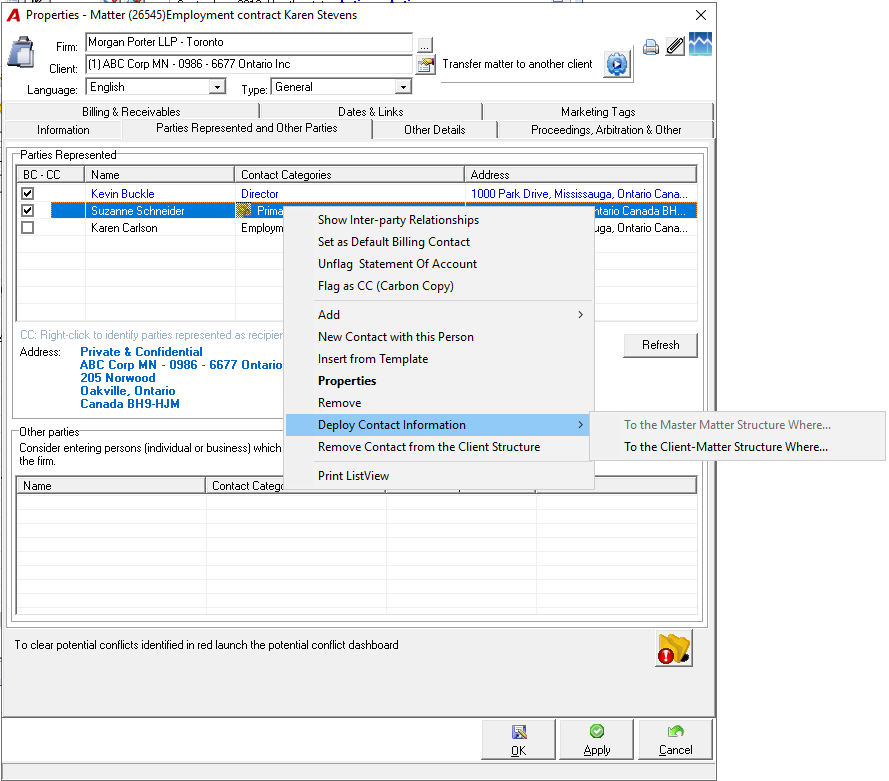Uncheck the Kevin Buckle BC checkbox
Screen dimensions: 889x781
coord(27,194)
